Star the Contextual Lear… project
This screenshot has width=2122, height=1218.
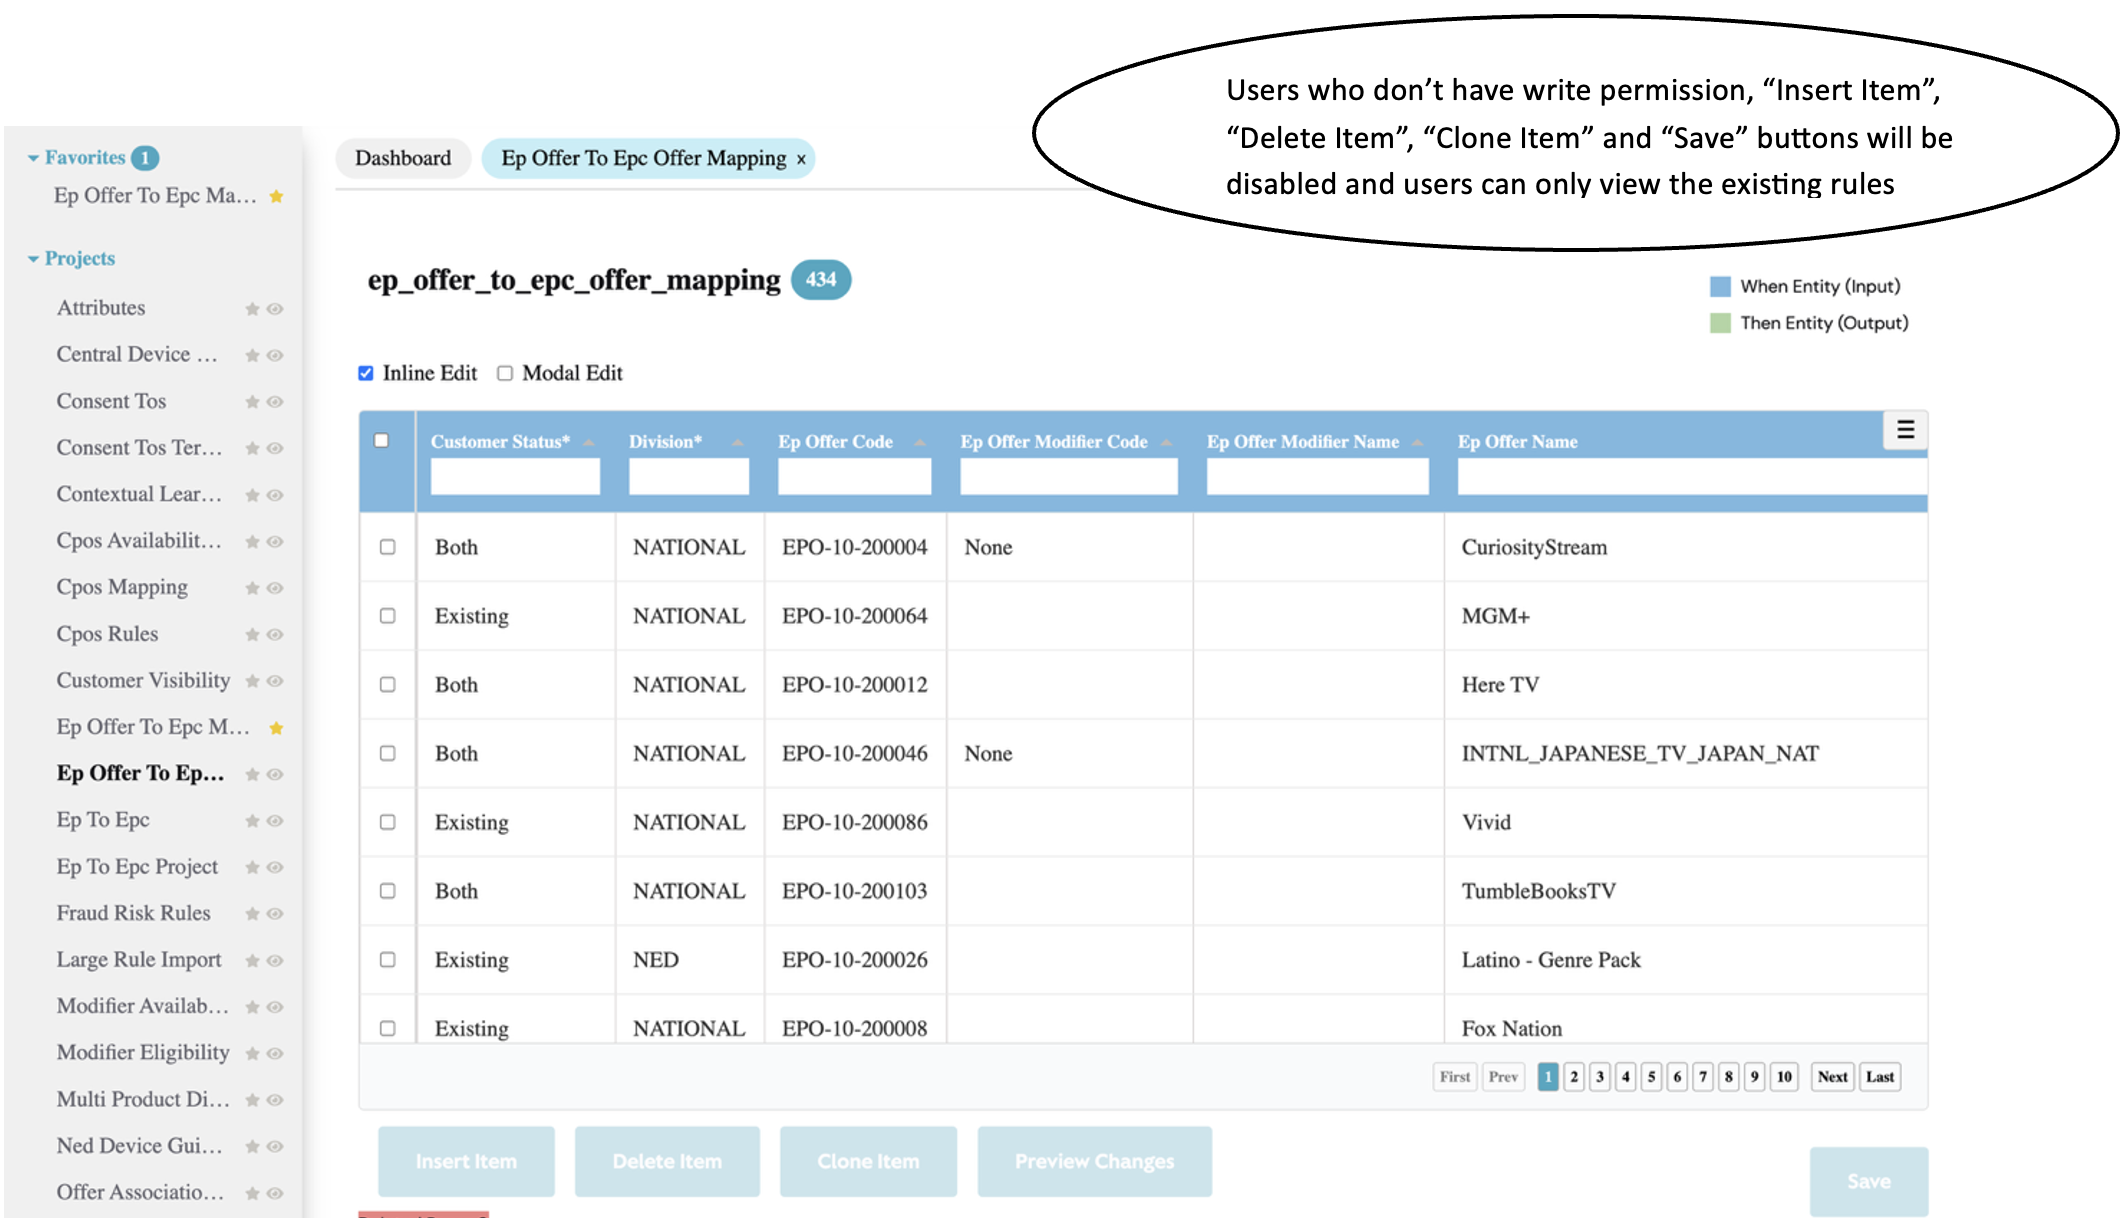point(252,495)
